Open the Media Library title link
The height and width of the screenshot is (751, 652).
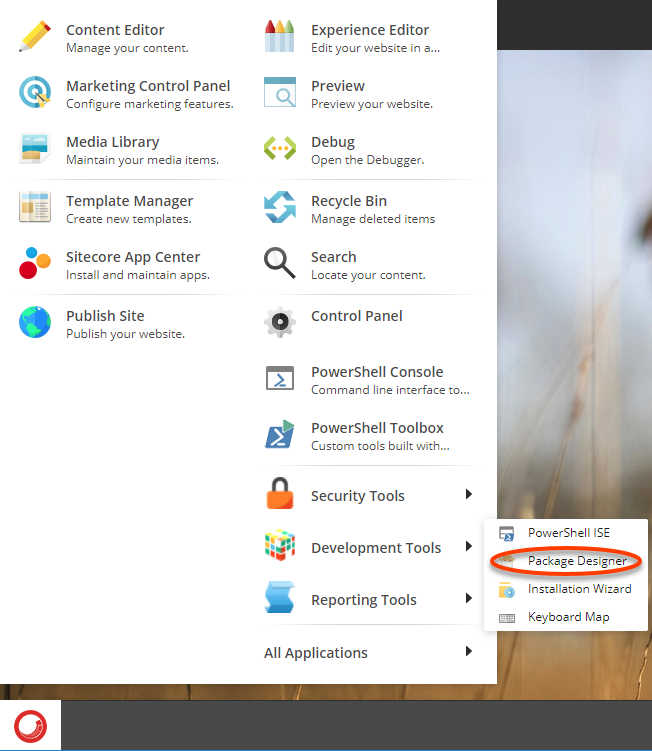coord(113,143)
